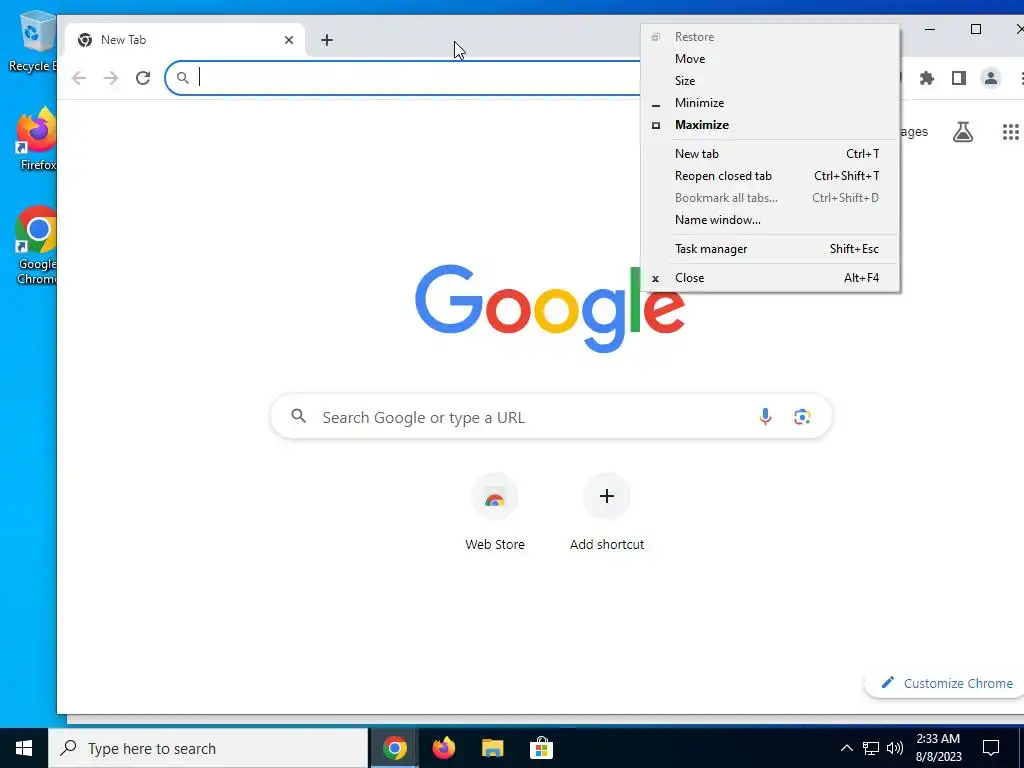Select Reopen closed tab entry
This screenshot has width=1024, height=768.
(x=769, y=176)
